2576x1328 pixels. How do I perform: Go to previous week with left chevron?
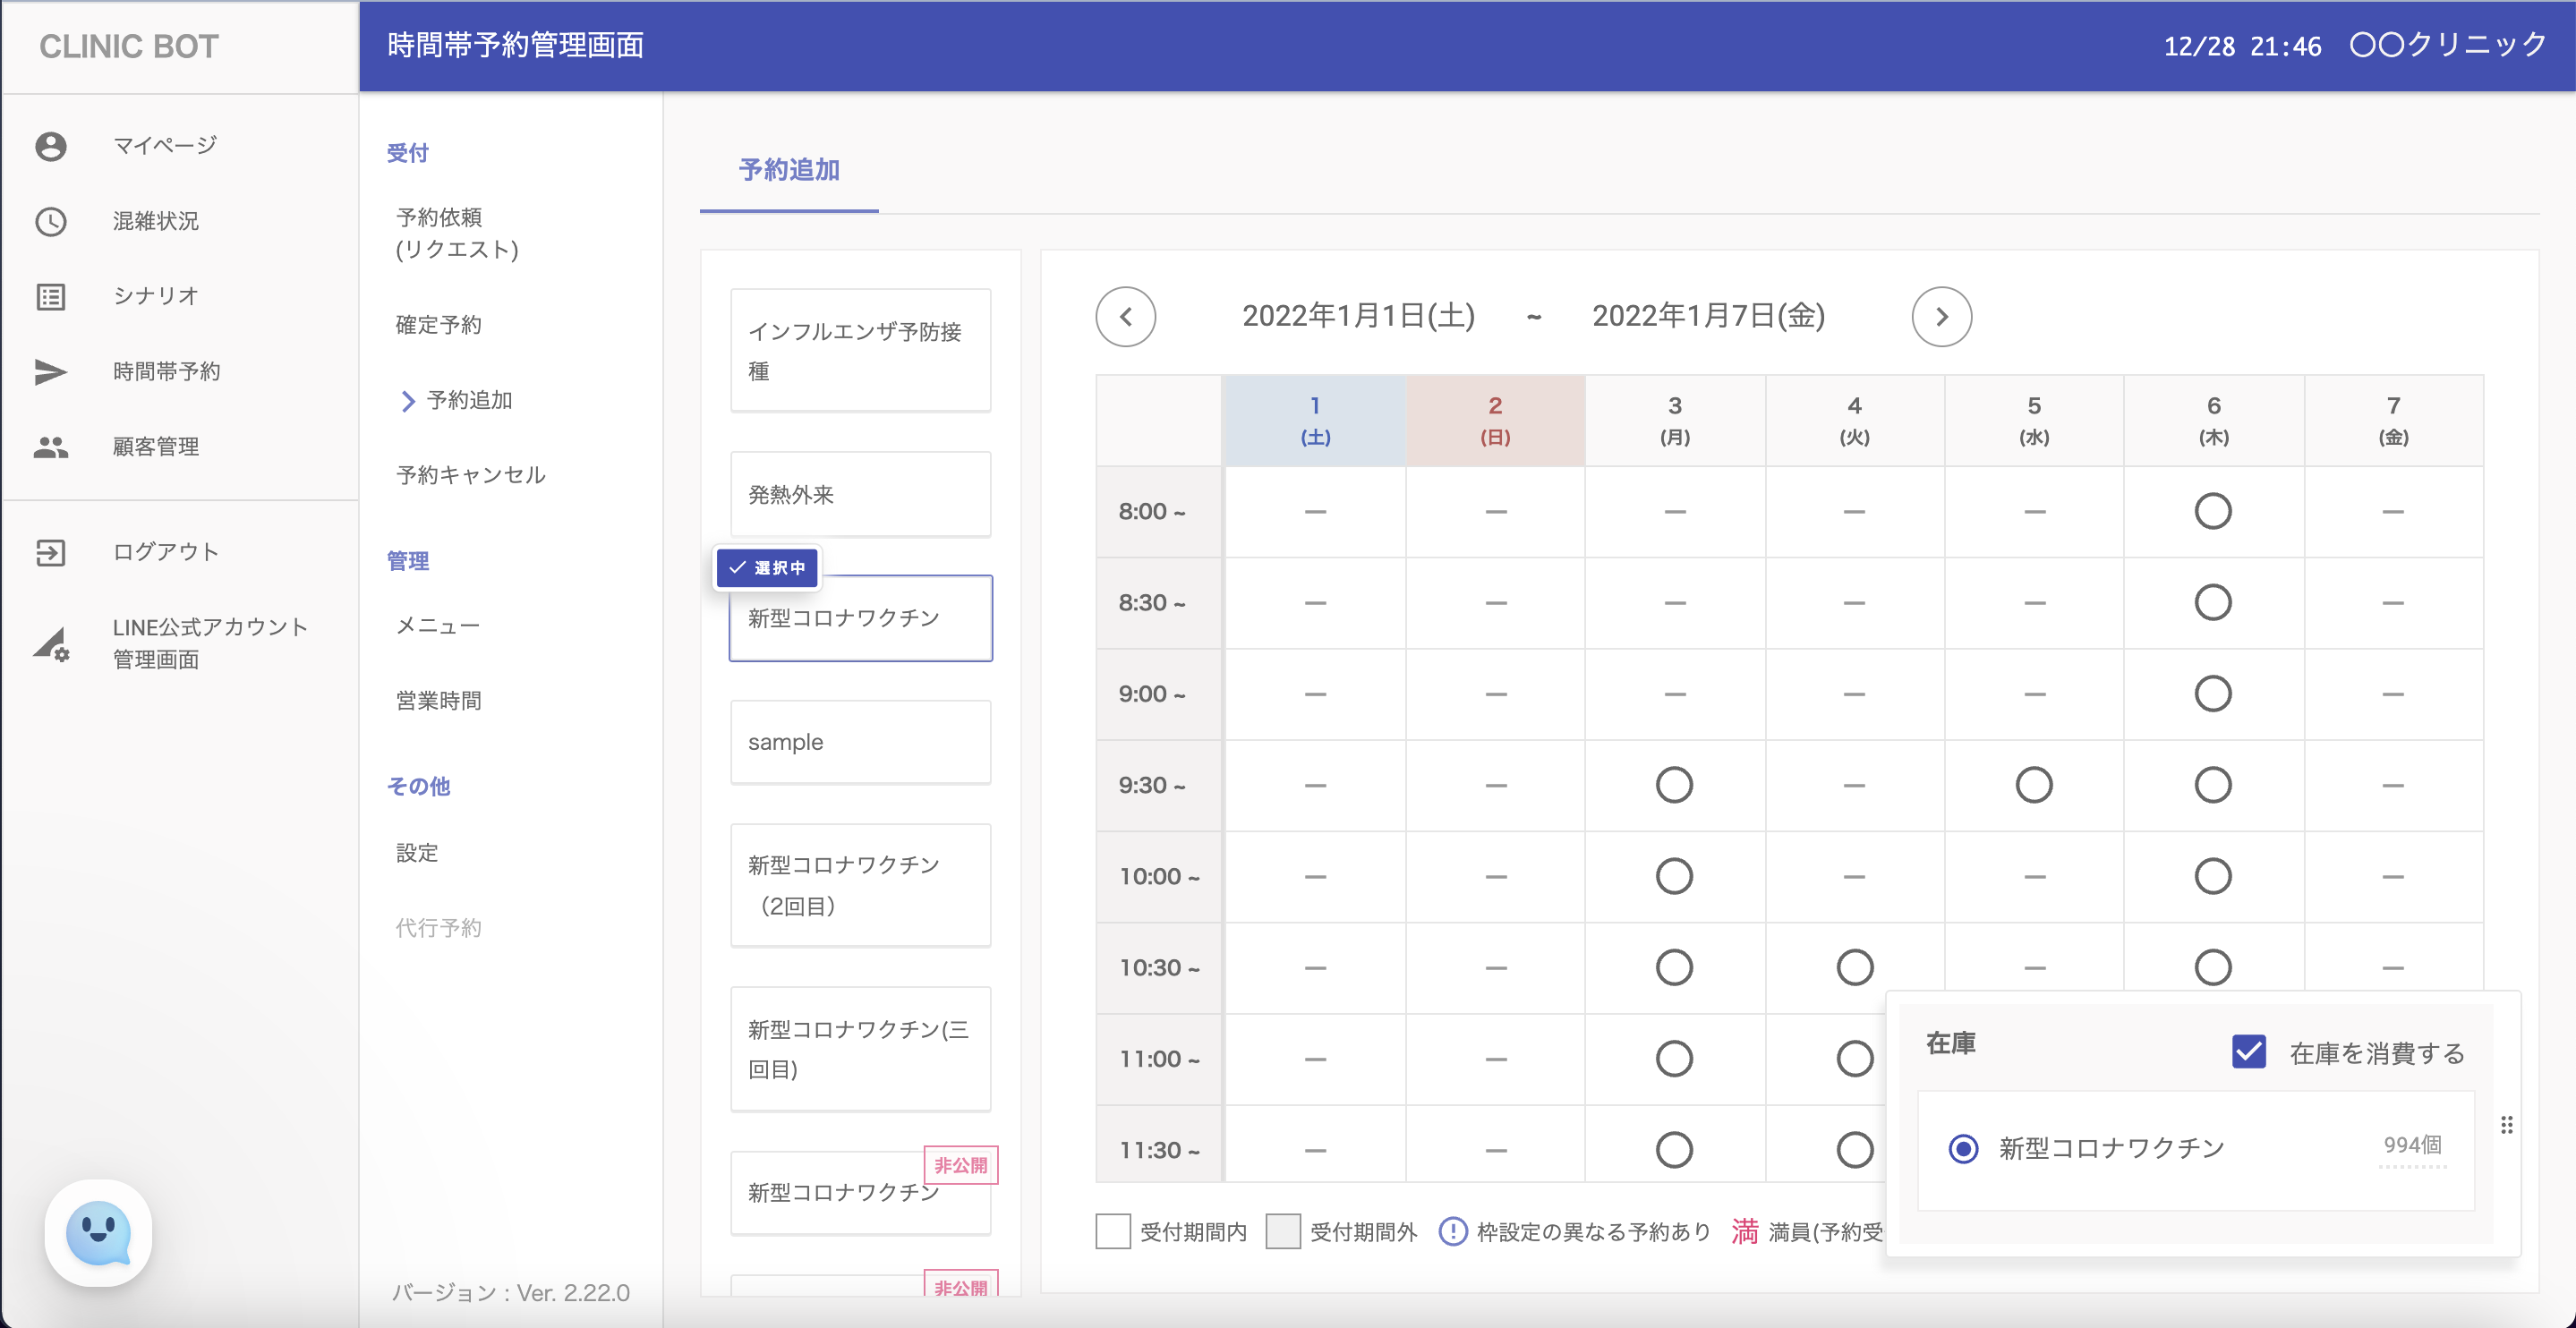[x=1125, y=317]
